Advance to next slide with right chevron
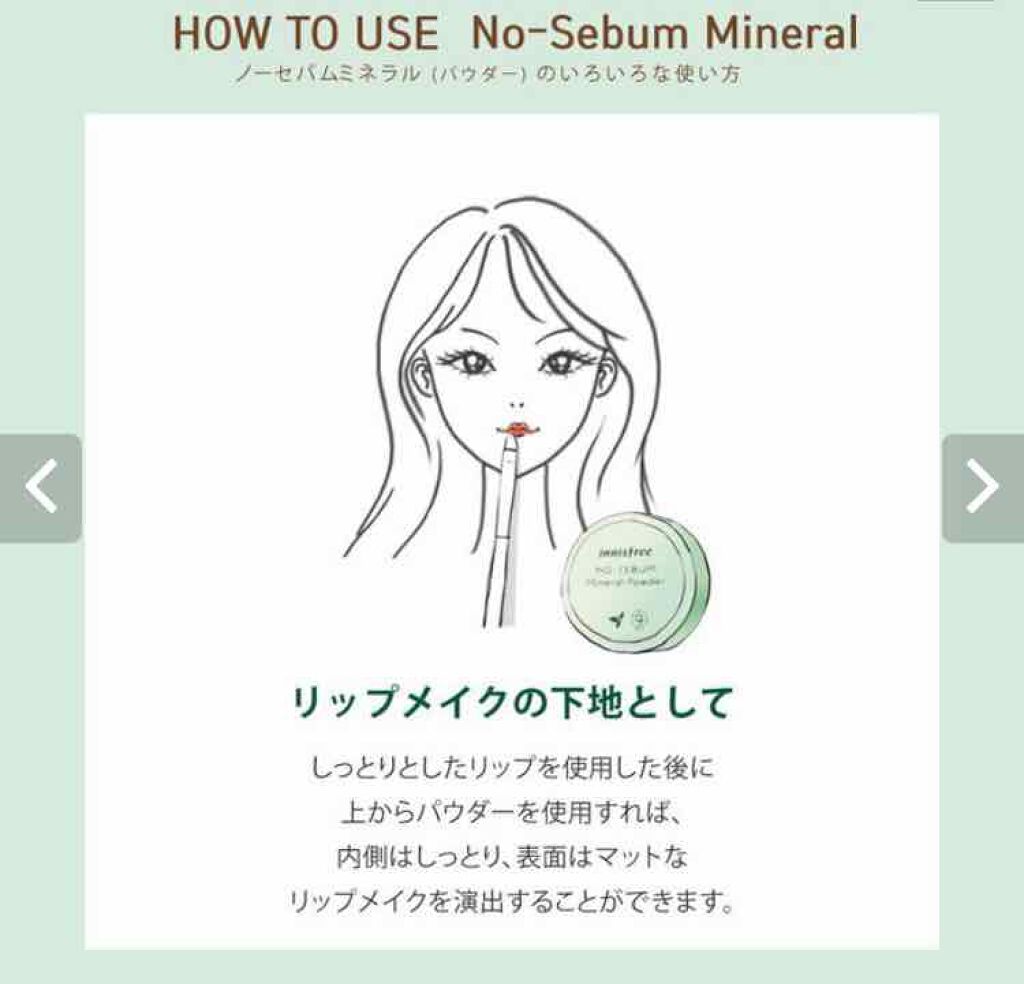The height and width of the screenshot is (984, 1024). (x=983, y=487)
